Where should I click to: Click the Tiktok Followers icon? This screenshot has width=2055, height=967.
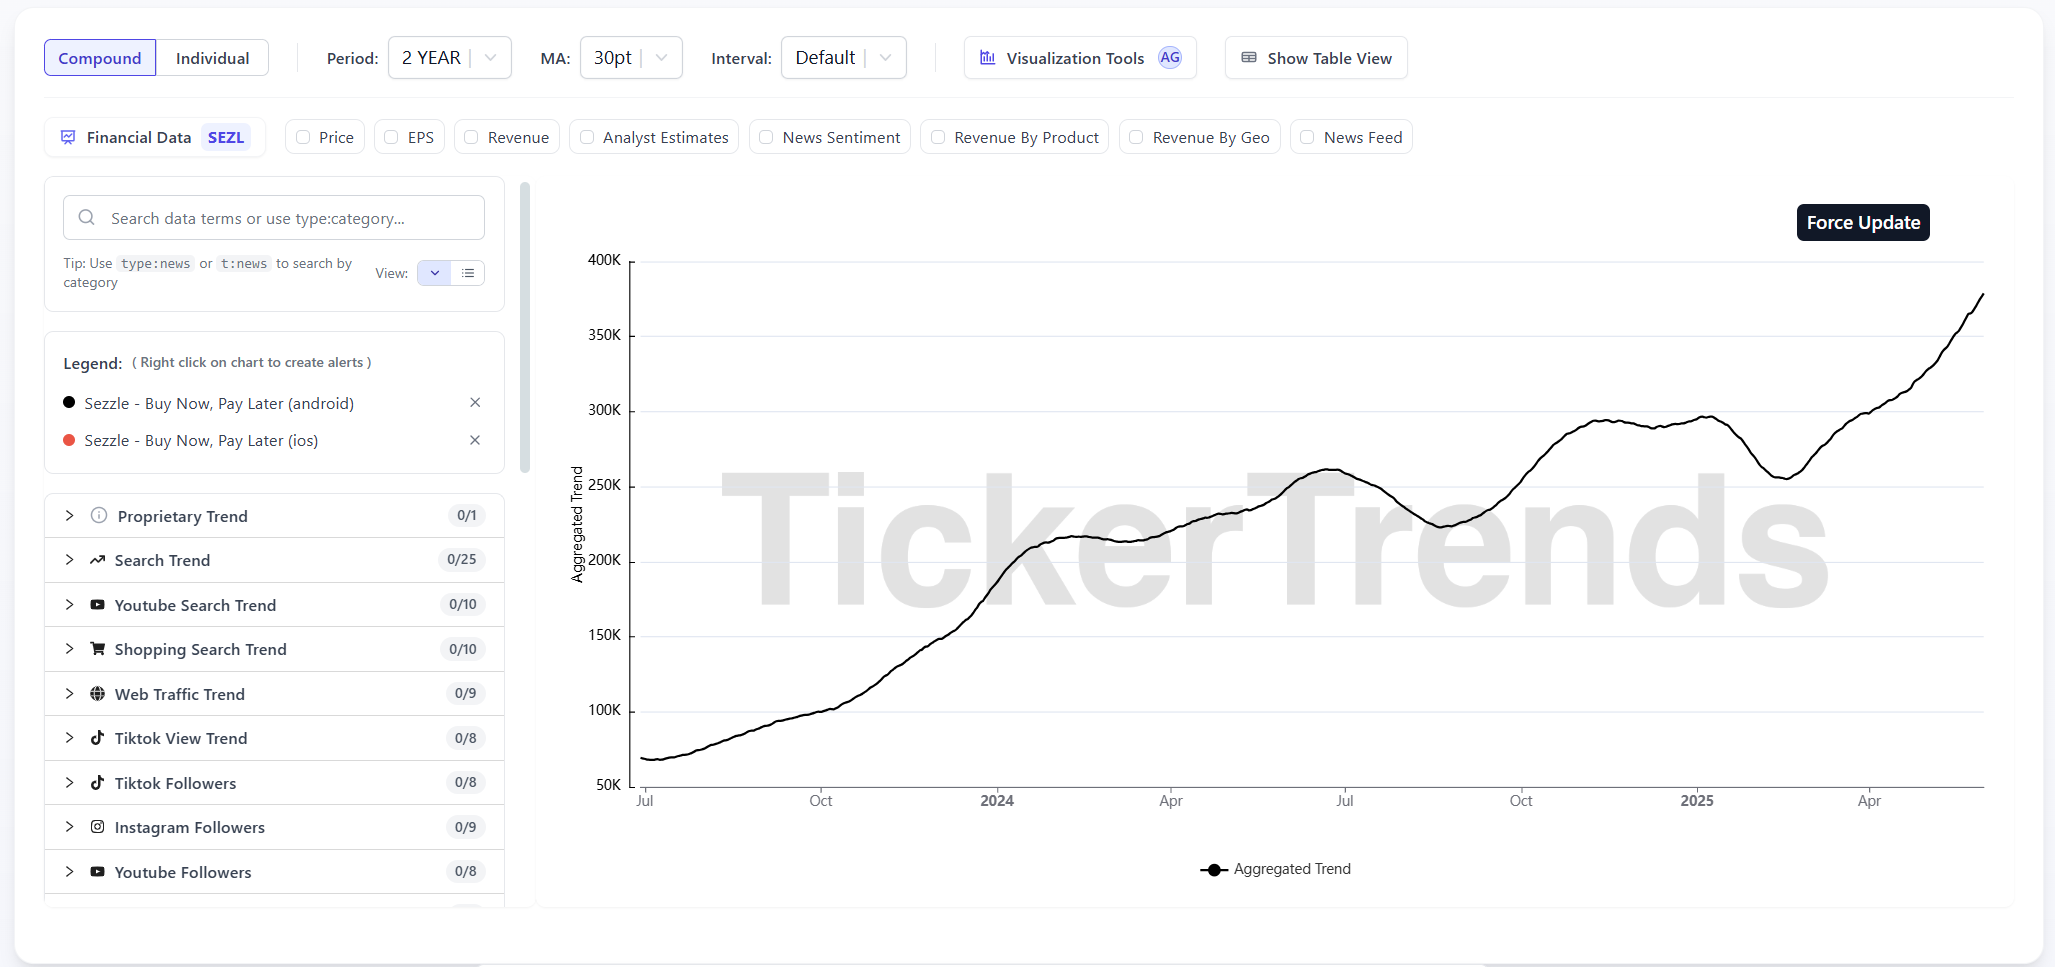(97, 782)
